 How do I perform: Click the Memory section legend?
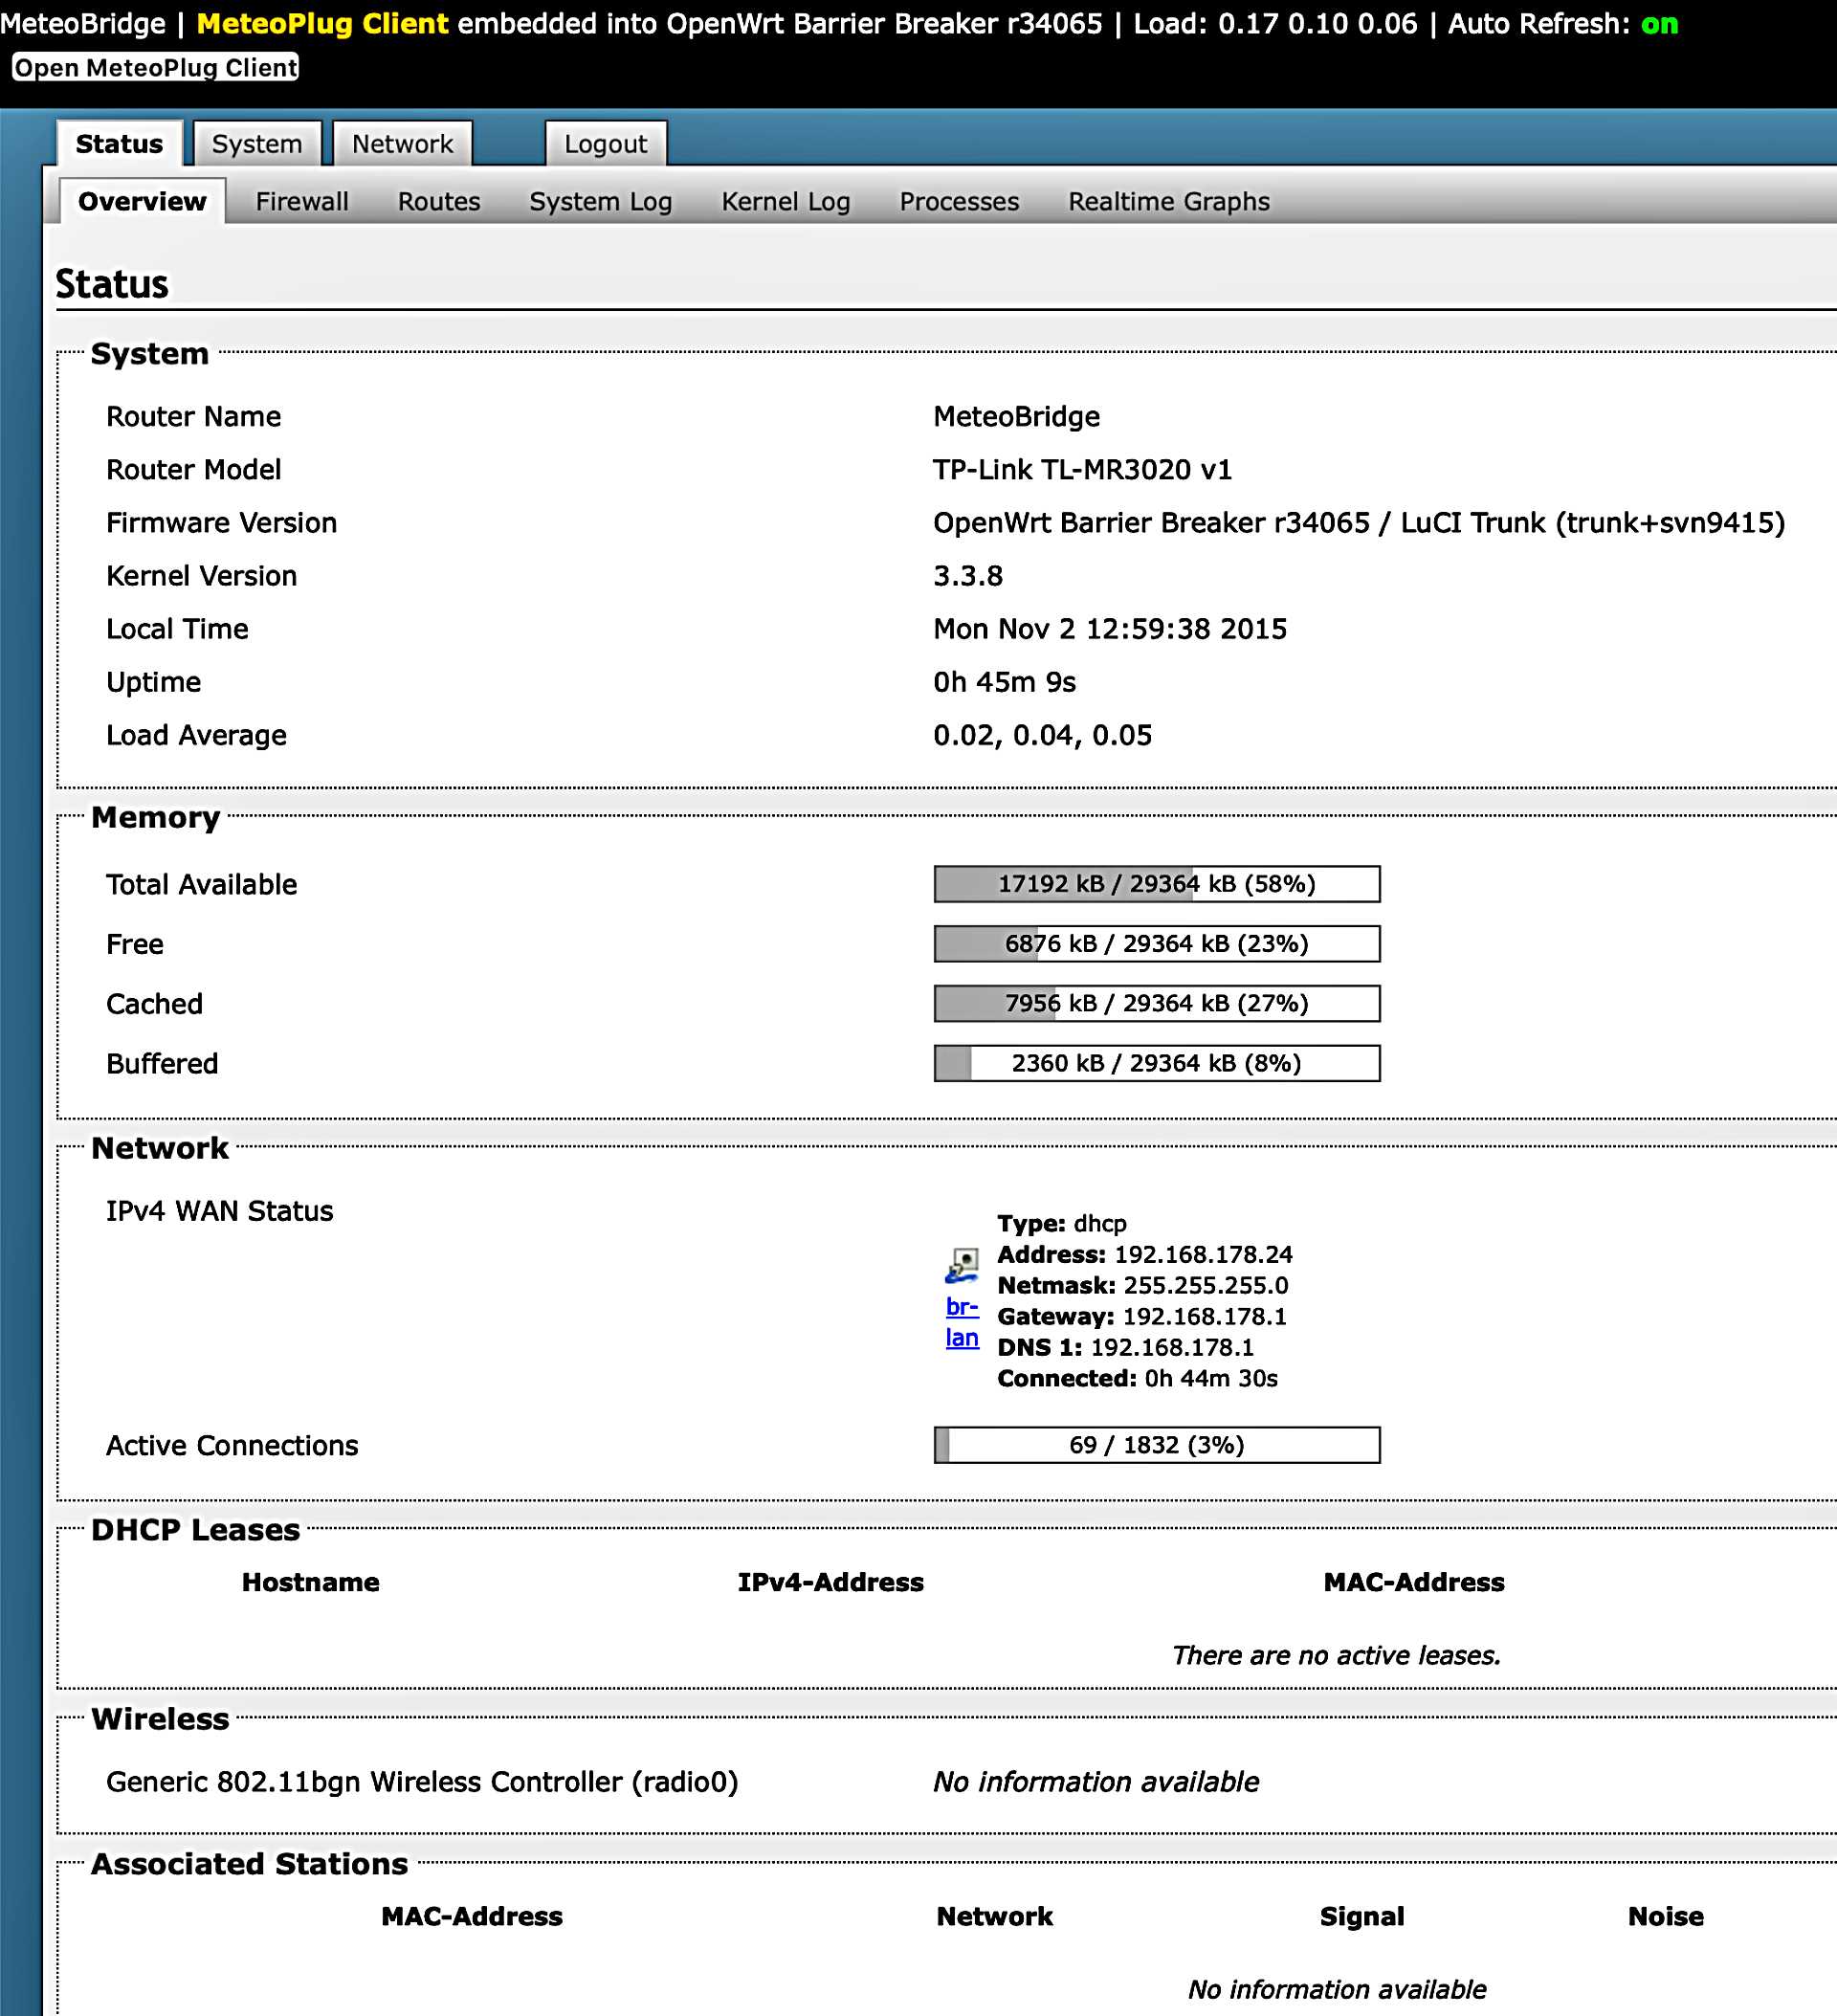(x=155, y=818)
